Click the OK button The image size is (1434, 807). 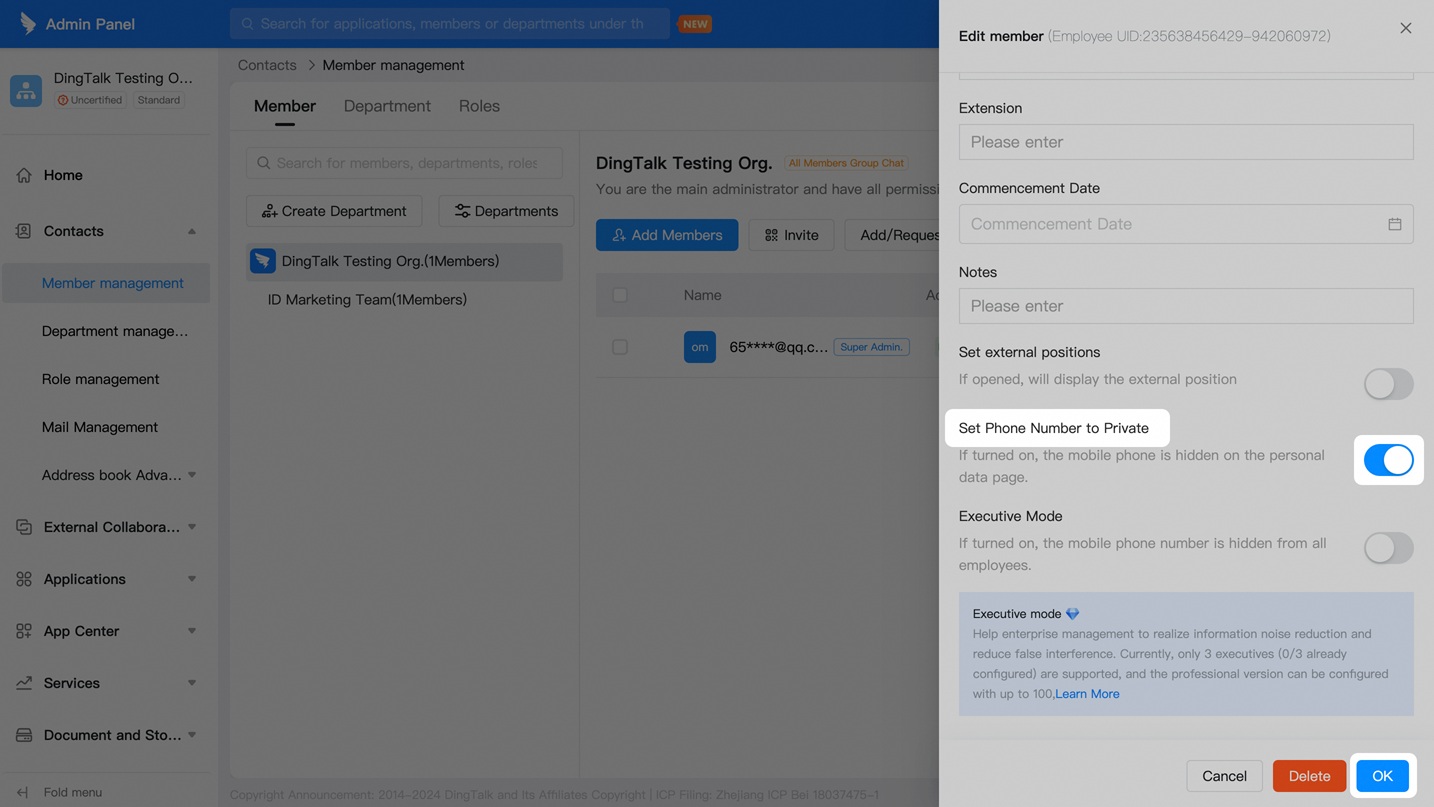pyautogui.click(x=1383, y=776)
